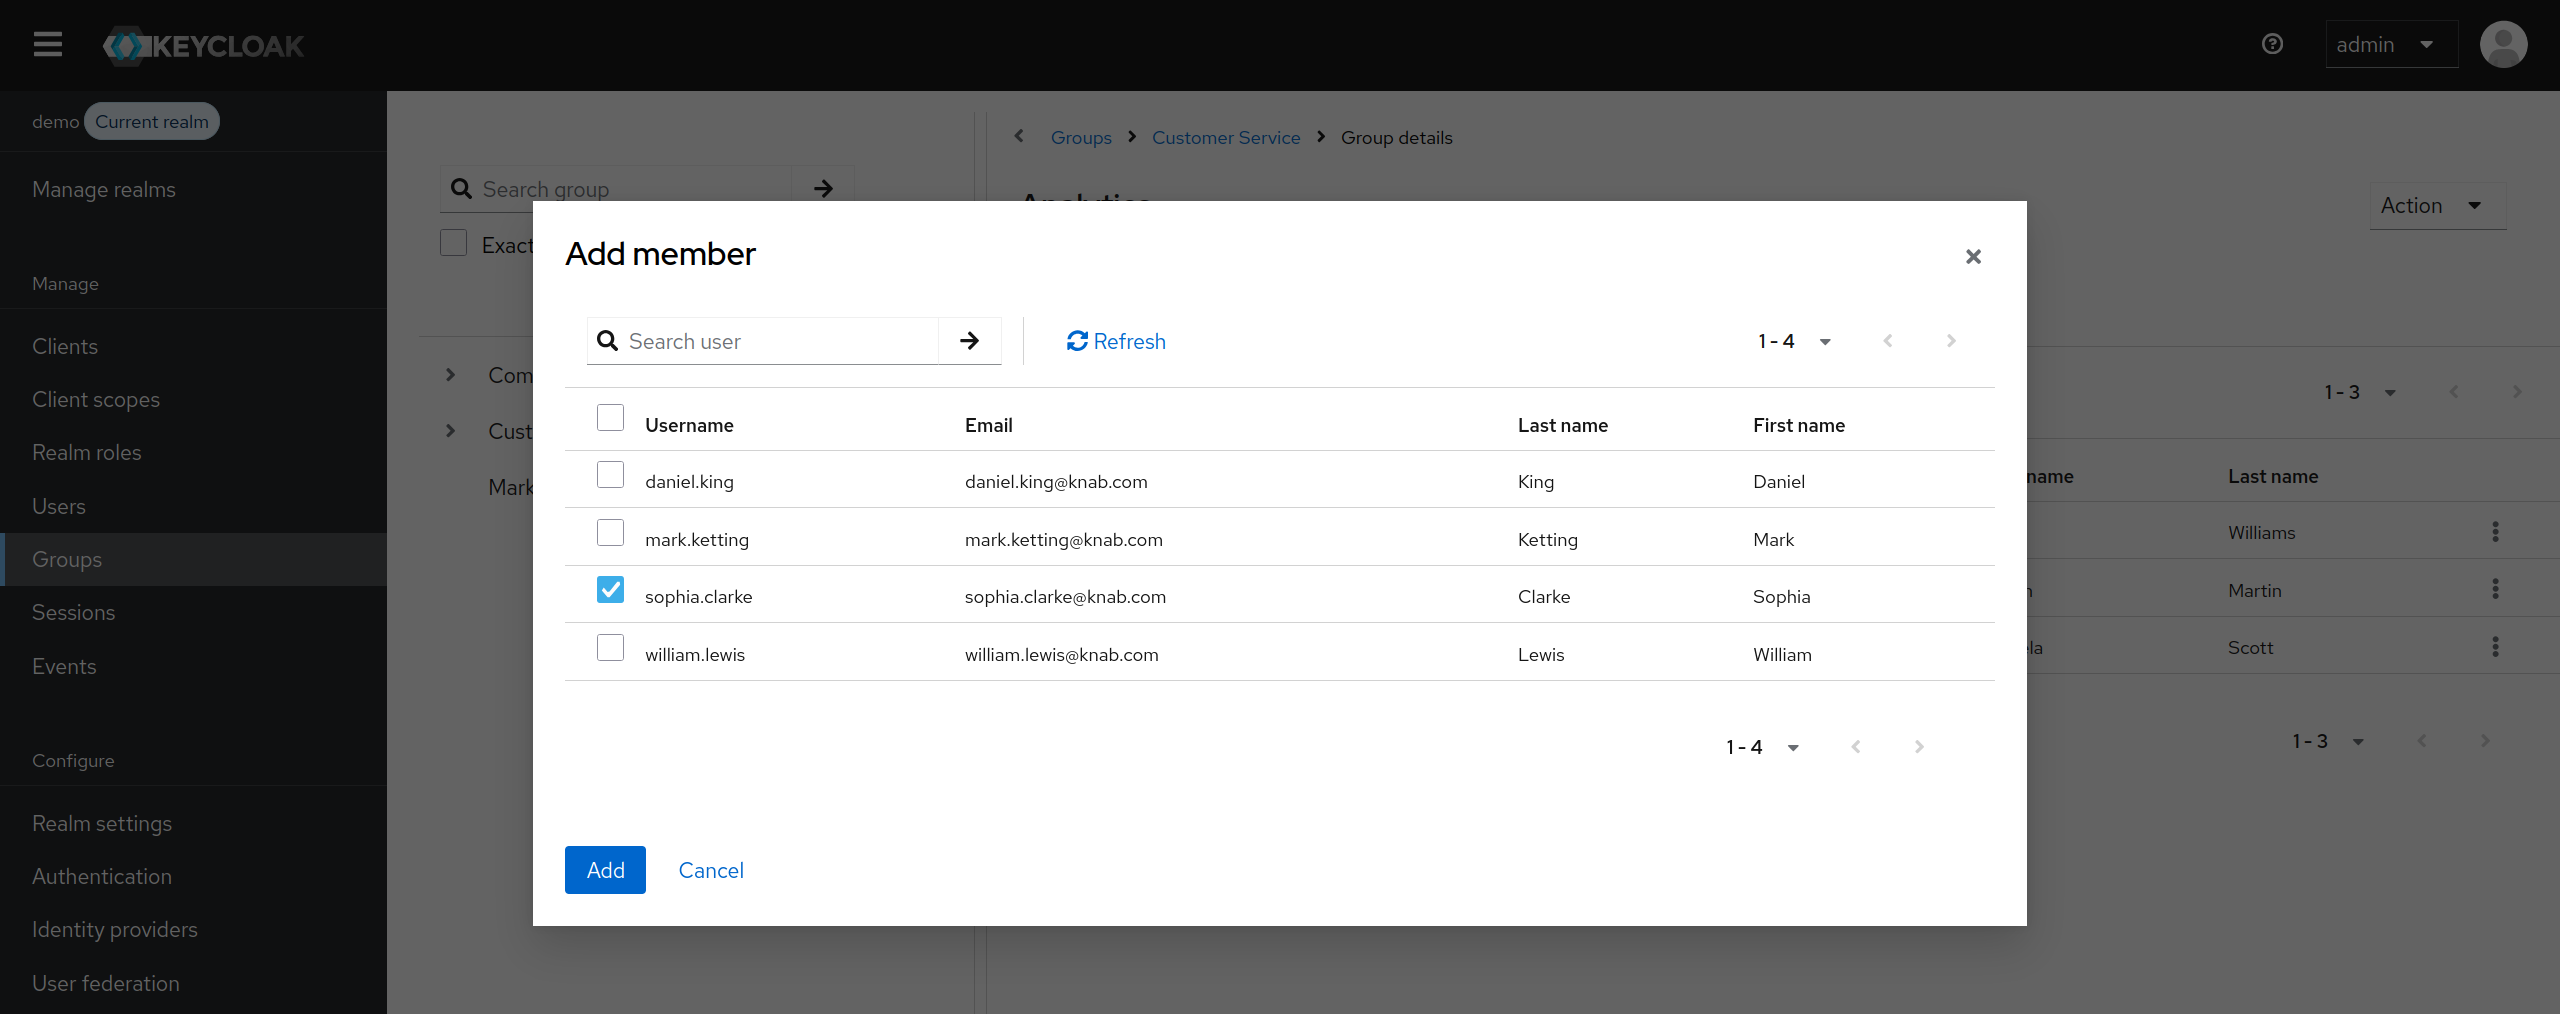Image resolution: width=2560 pixels, height=1014 pixels.
Task: Go to Realm settings in sidebar
Action: click(x=102, y=824)
